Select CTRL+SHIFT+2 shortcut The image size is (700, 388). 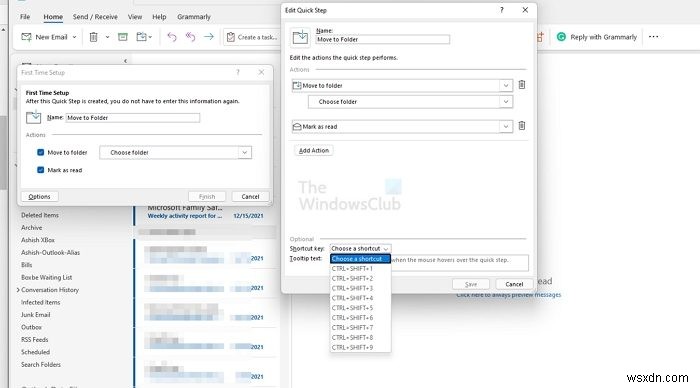[360, 278]
